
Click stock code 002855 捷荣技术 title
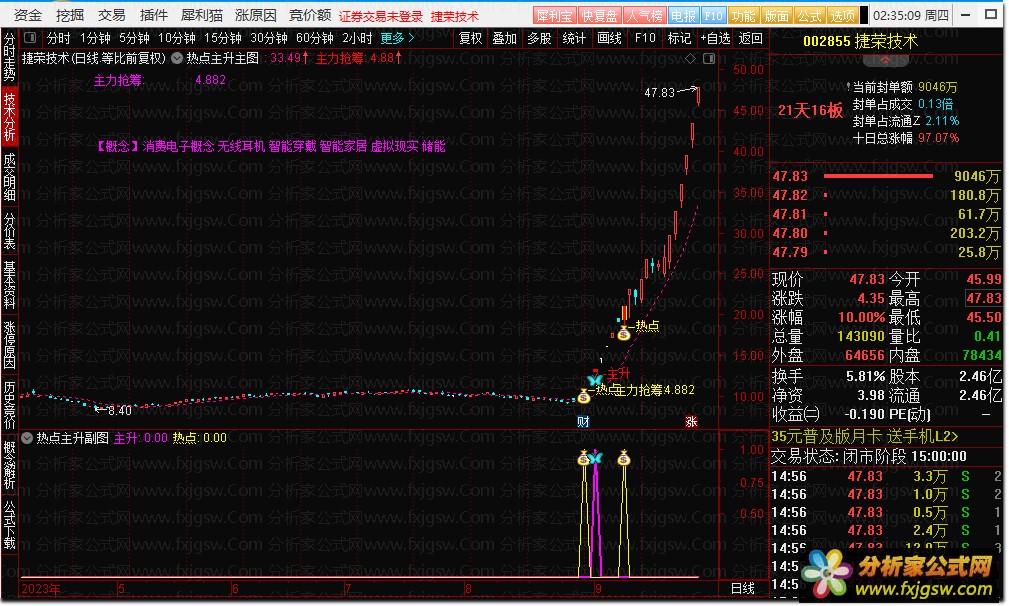point(860,42)
